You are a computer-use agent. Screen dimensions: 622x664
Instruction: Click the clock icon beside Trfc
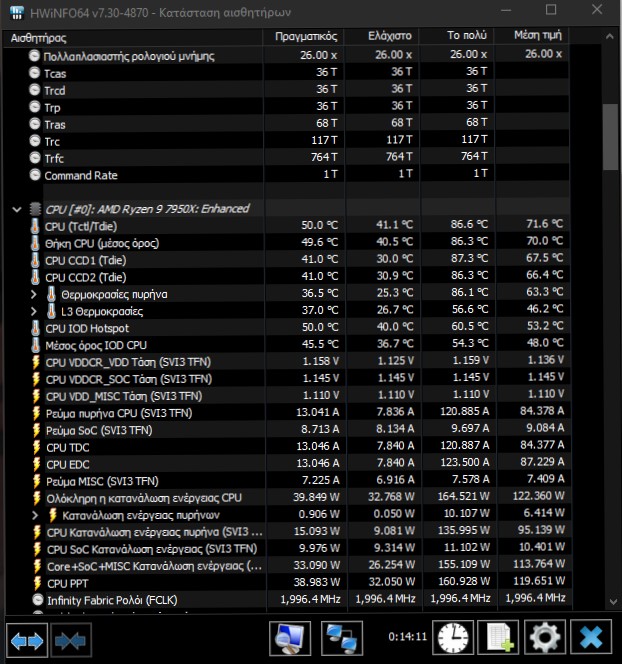35,158
